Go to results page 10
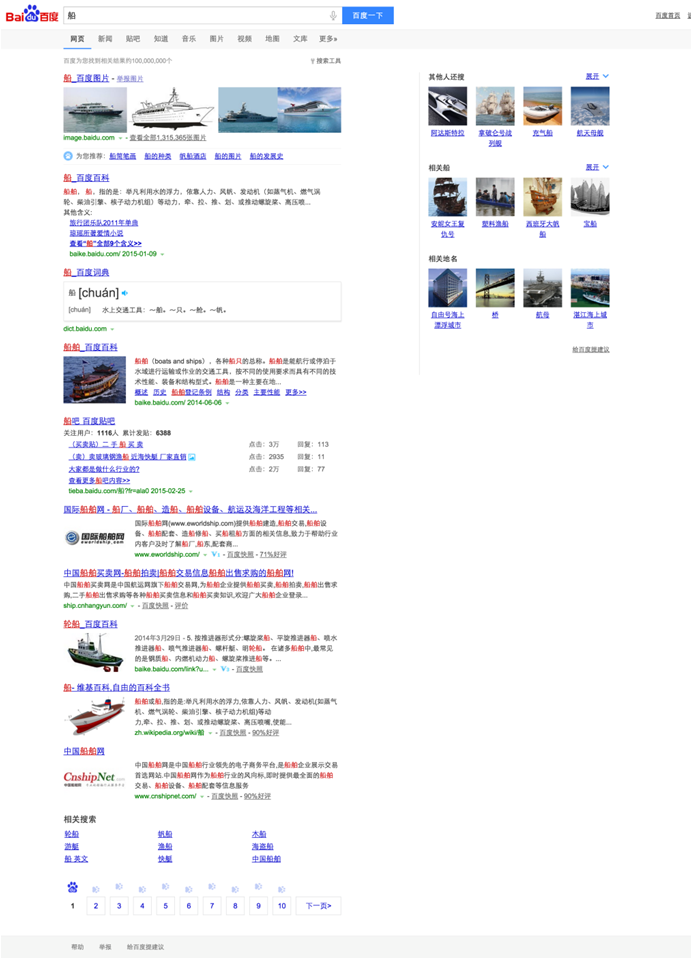 (x=282, y=906)
